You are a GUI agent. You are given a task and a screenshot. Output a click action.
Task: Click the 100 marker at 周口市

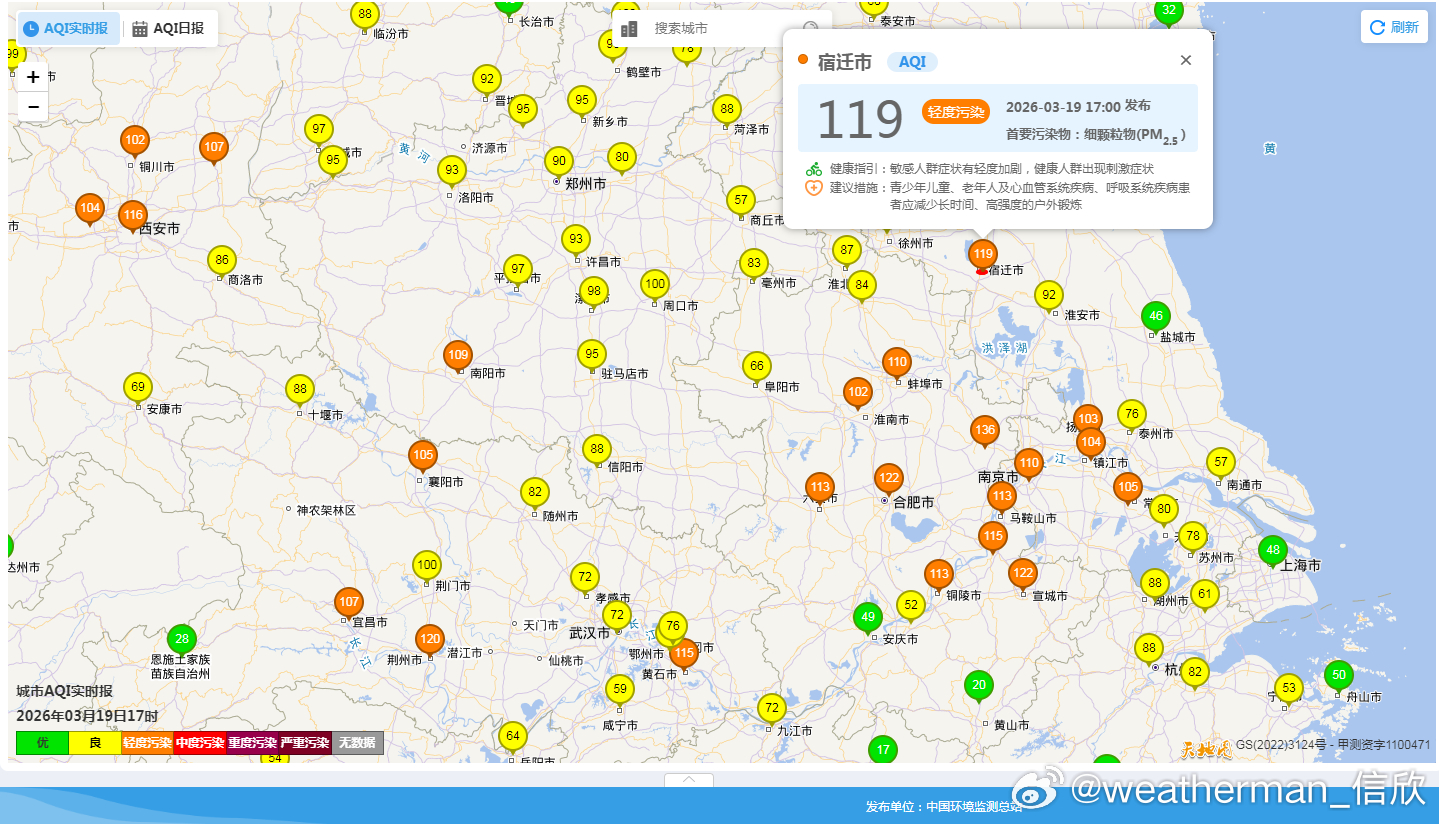[x=654, y=286]
